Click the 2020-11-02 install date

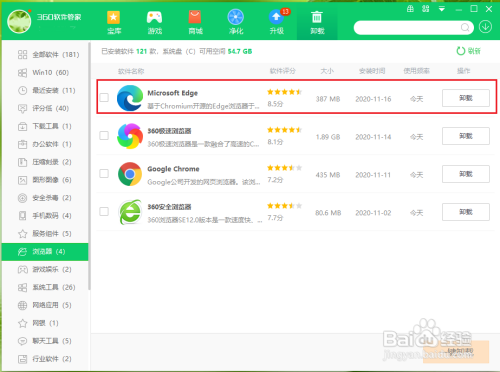(x=373, y=213)
